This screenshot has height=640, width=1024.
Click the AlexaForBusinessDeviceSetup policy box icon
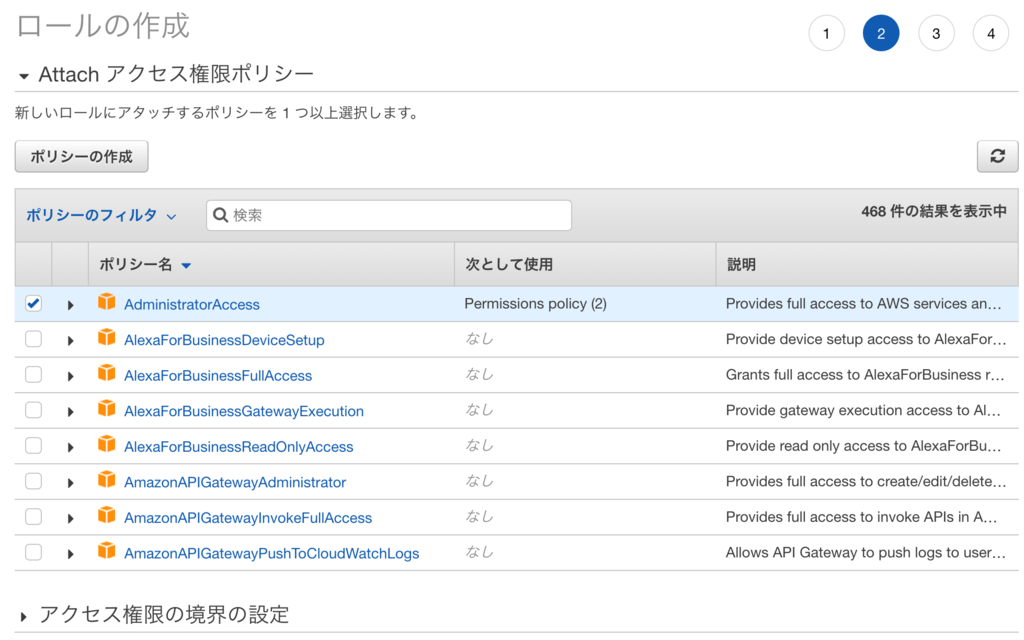[x=106, y=337]
